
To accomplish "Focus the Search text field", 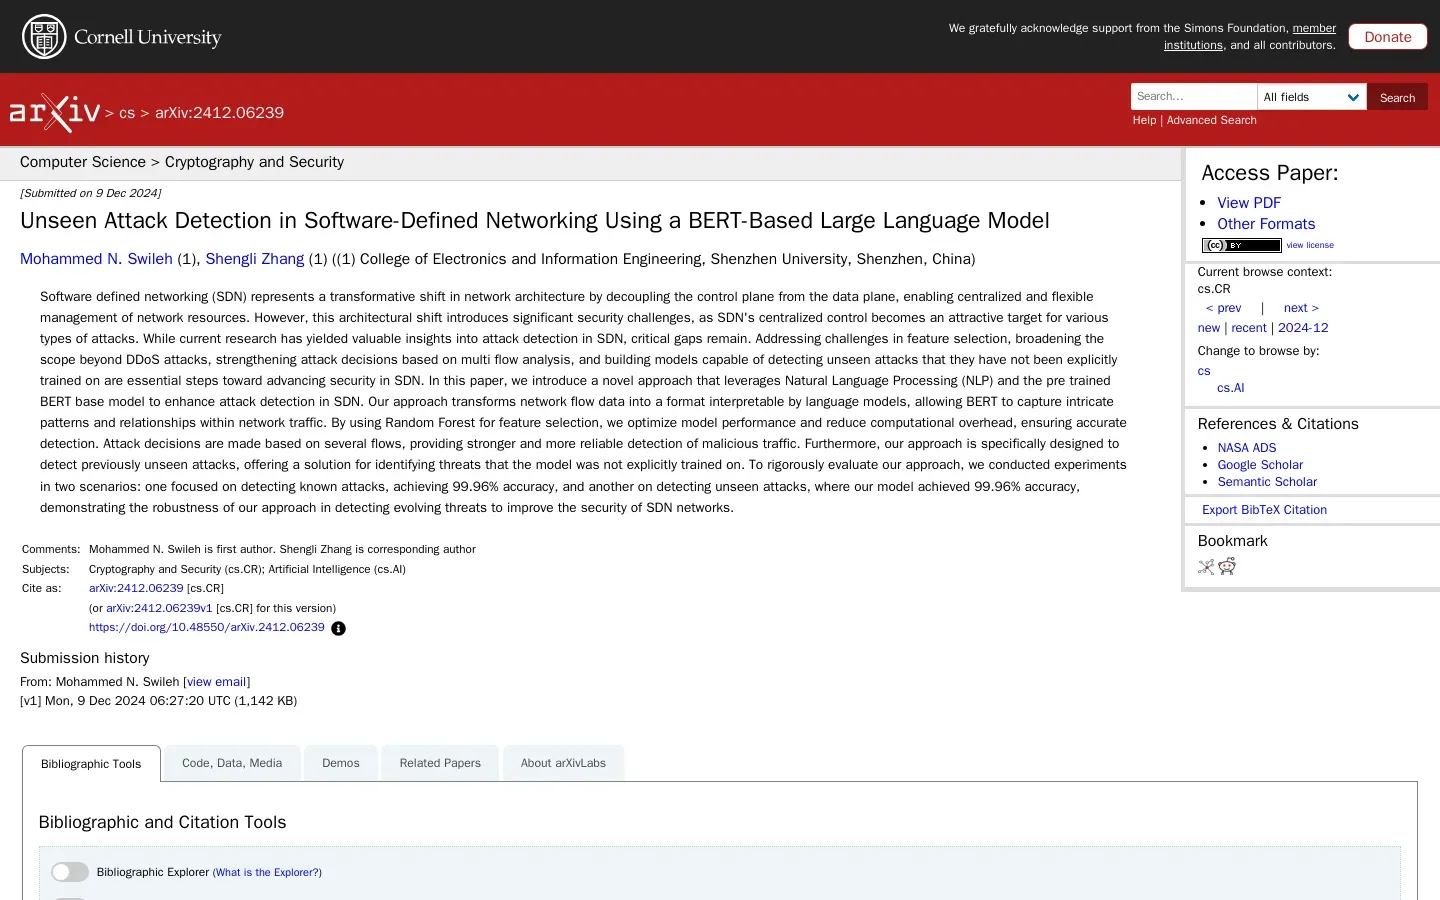I will coord(1193,97).
